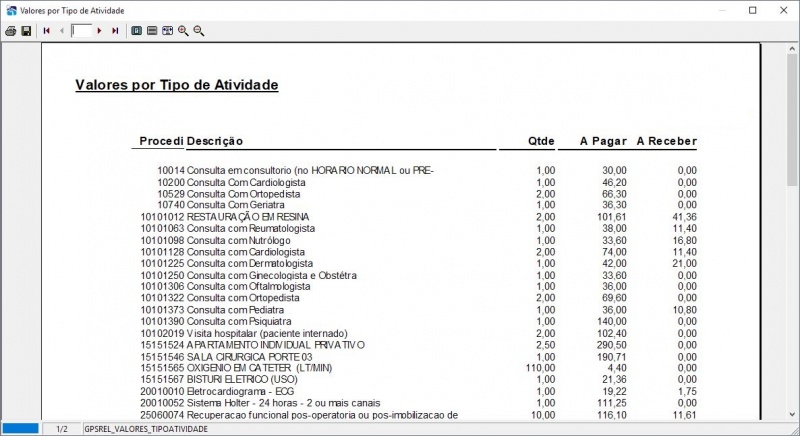800x436 pixels.
Task: Click SALA CIRURGICA PORTE 03 description
Action: (x=249, y=357)
